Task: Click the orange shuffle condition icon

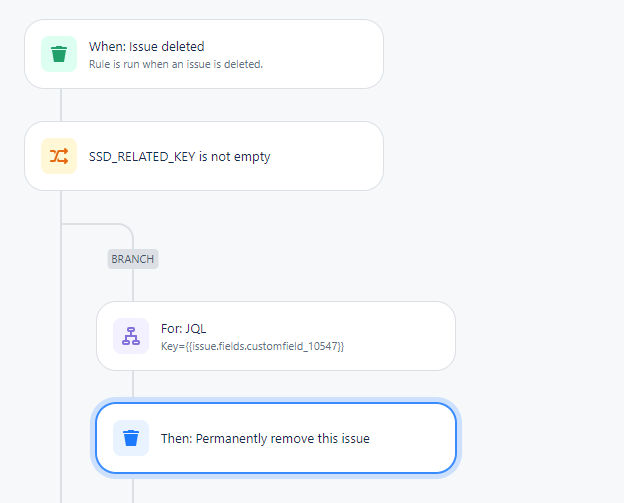Action: click(59, 156)
